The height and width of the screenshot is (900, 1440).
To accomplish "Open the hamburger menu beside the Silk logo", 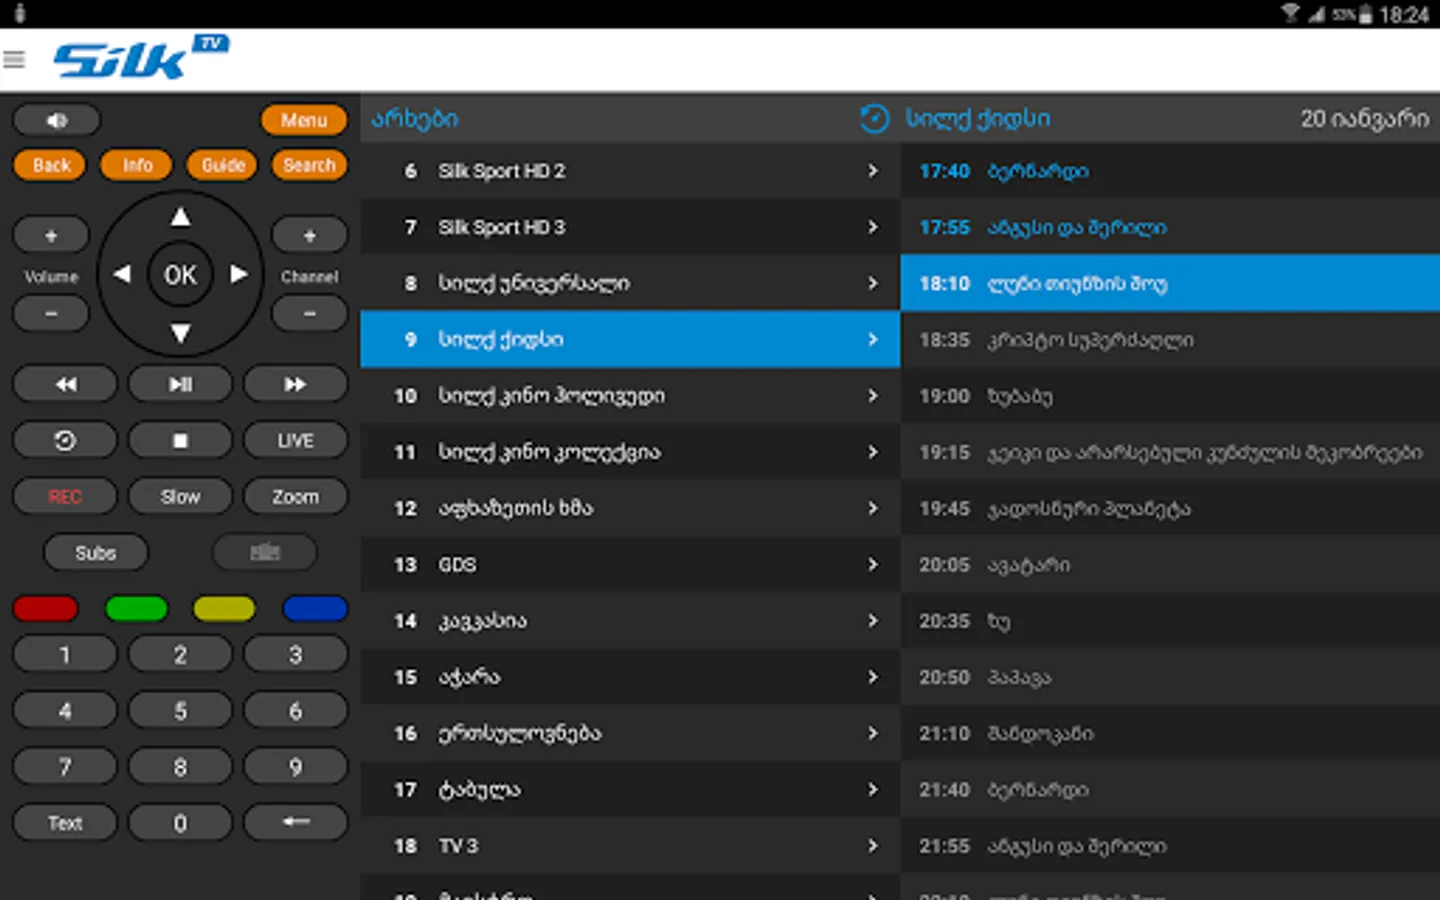I will (x=14, y=60).
